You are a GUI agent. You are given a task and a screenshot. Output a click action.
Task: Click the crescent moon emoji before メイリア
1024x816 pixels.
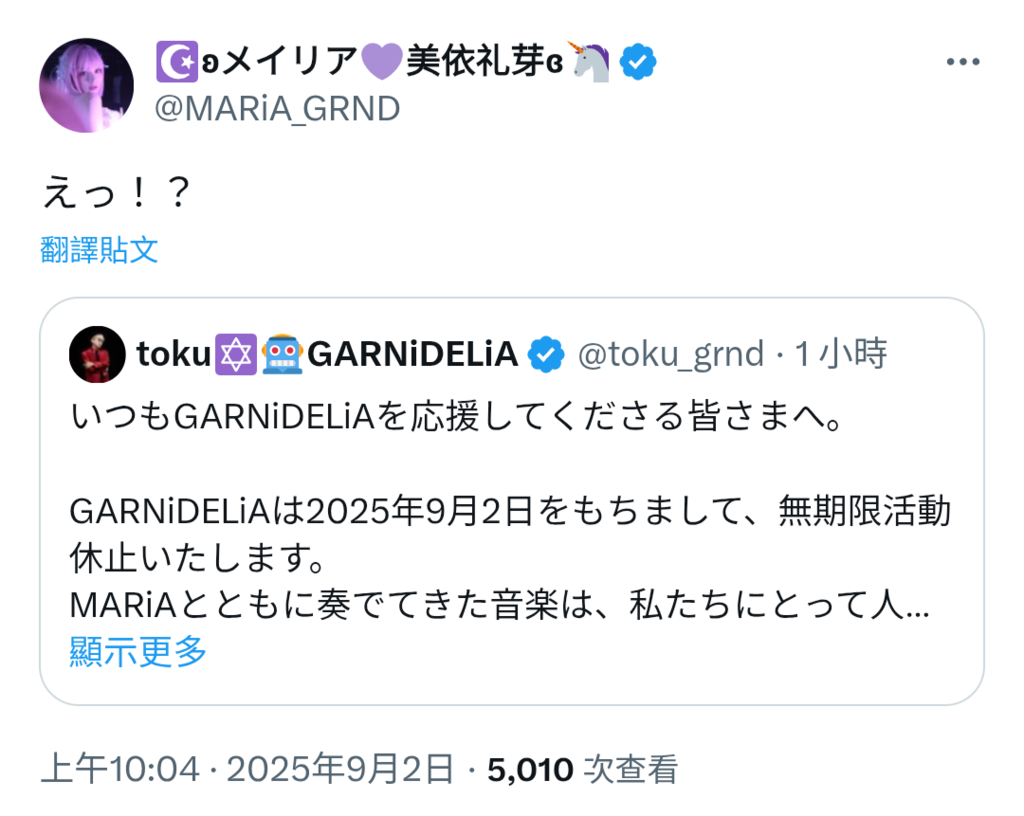point(172,62)
